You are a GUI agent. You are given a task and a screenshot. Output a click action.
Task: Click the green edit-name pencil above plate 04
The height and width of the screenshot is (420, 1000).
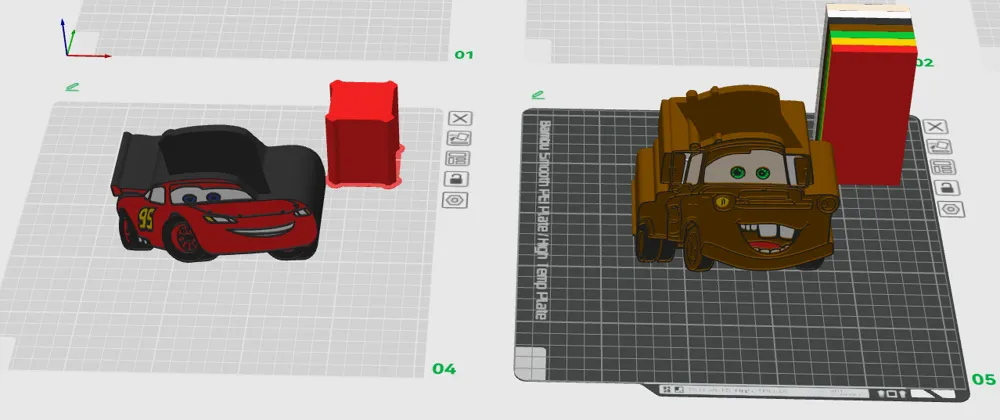tap(72, 87)
